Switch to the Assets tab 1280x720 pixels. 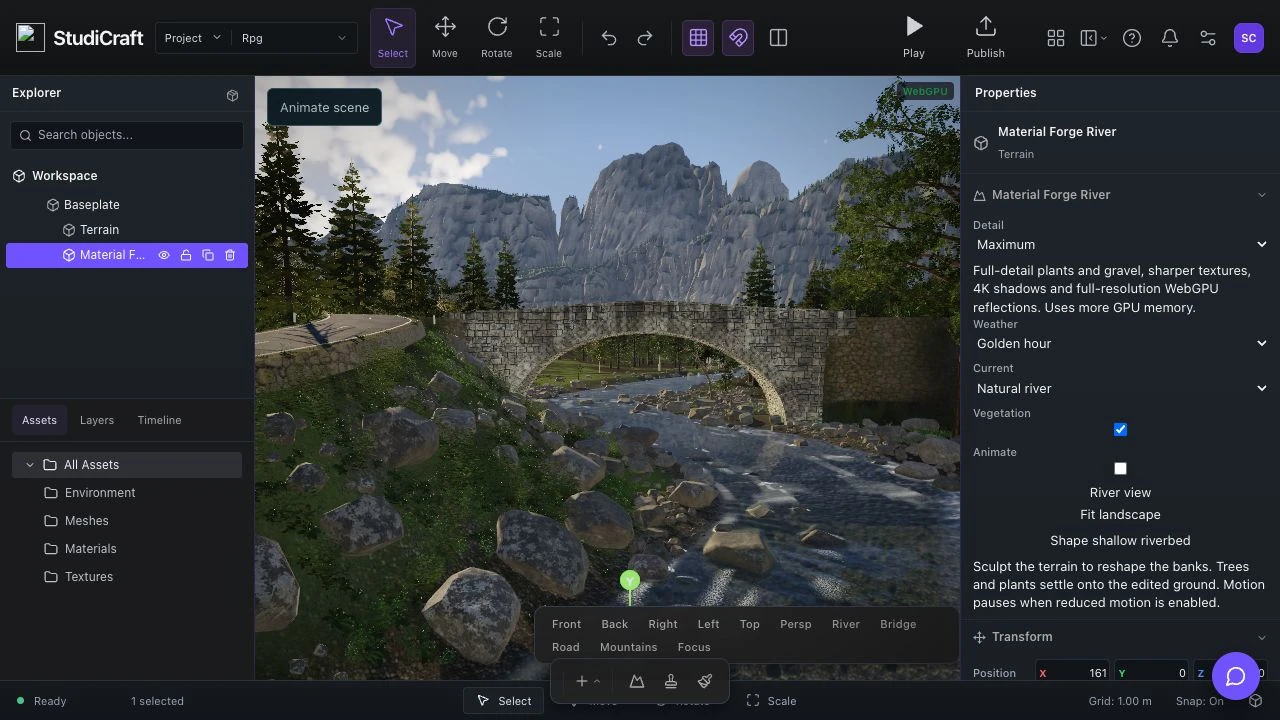click(40, 420)
